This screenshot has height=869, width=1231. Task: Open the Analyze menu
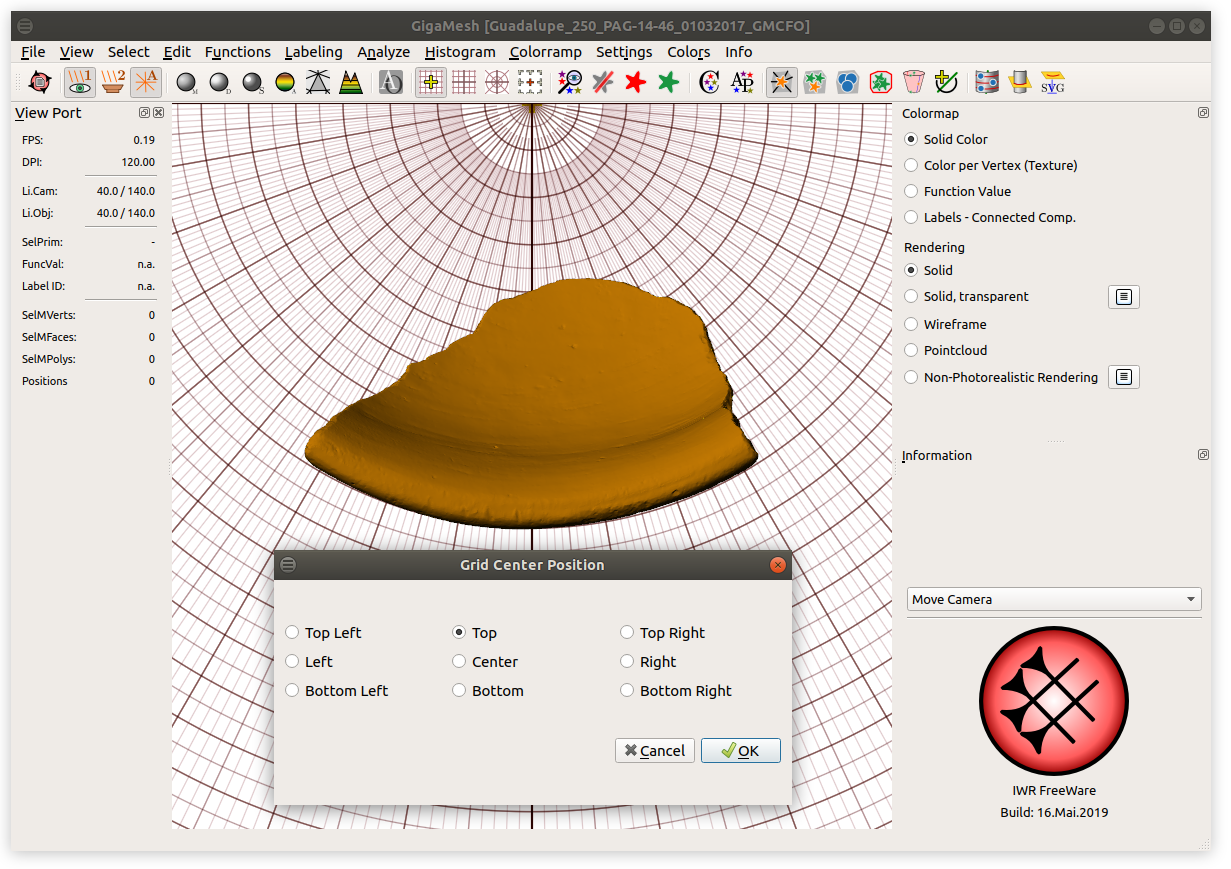pos(383,52)
